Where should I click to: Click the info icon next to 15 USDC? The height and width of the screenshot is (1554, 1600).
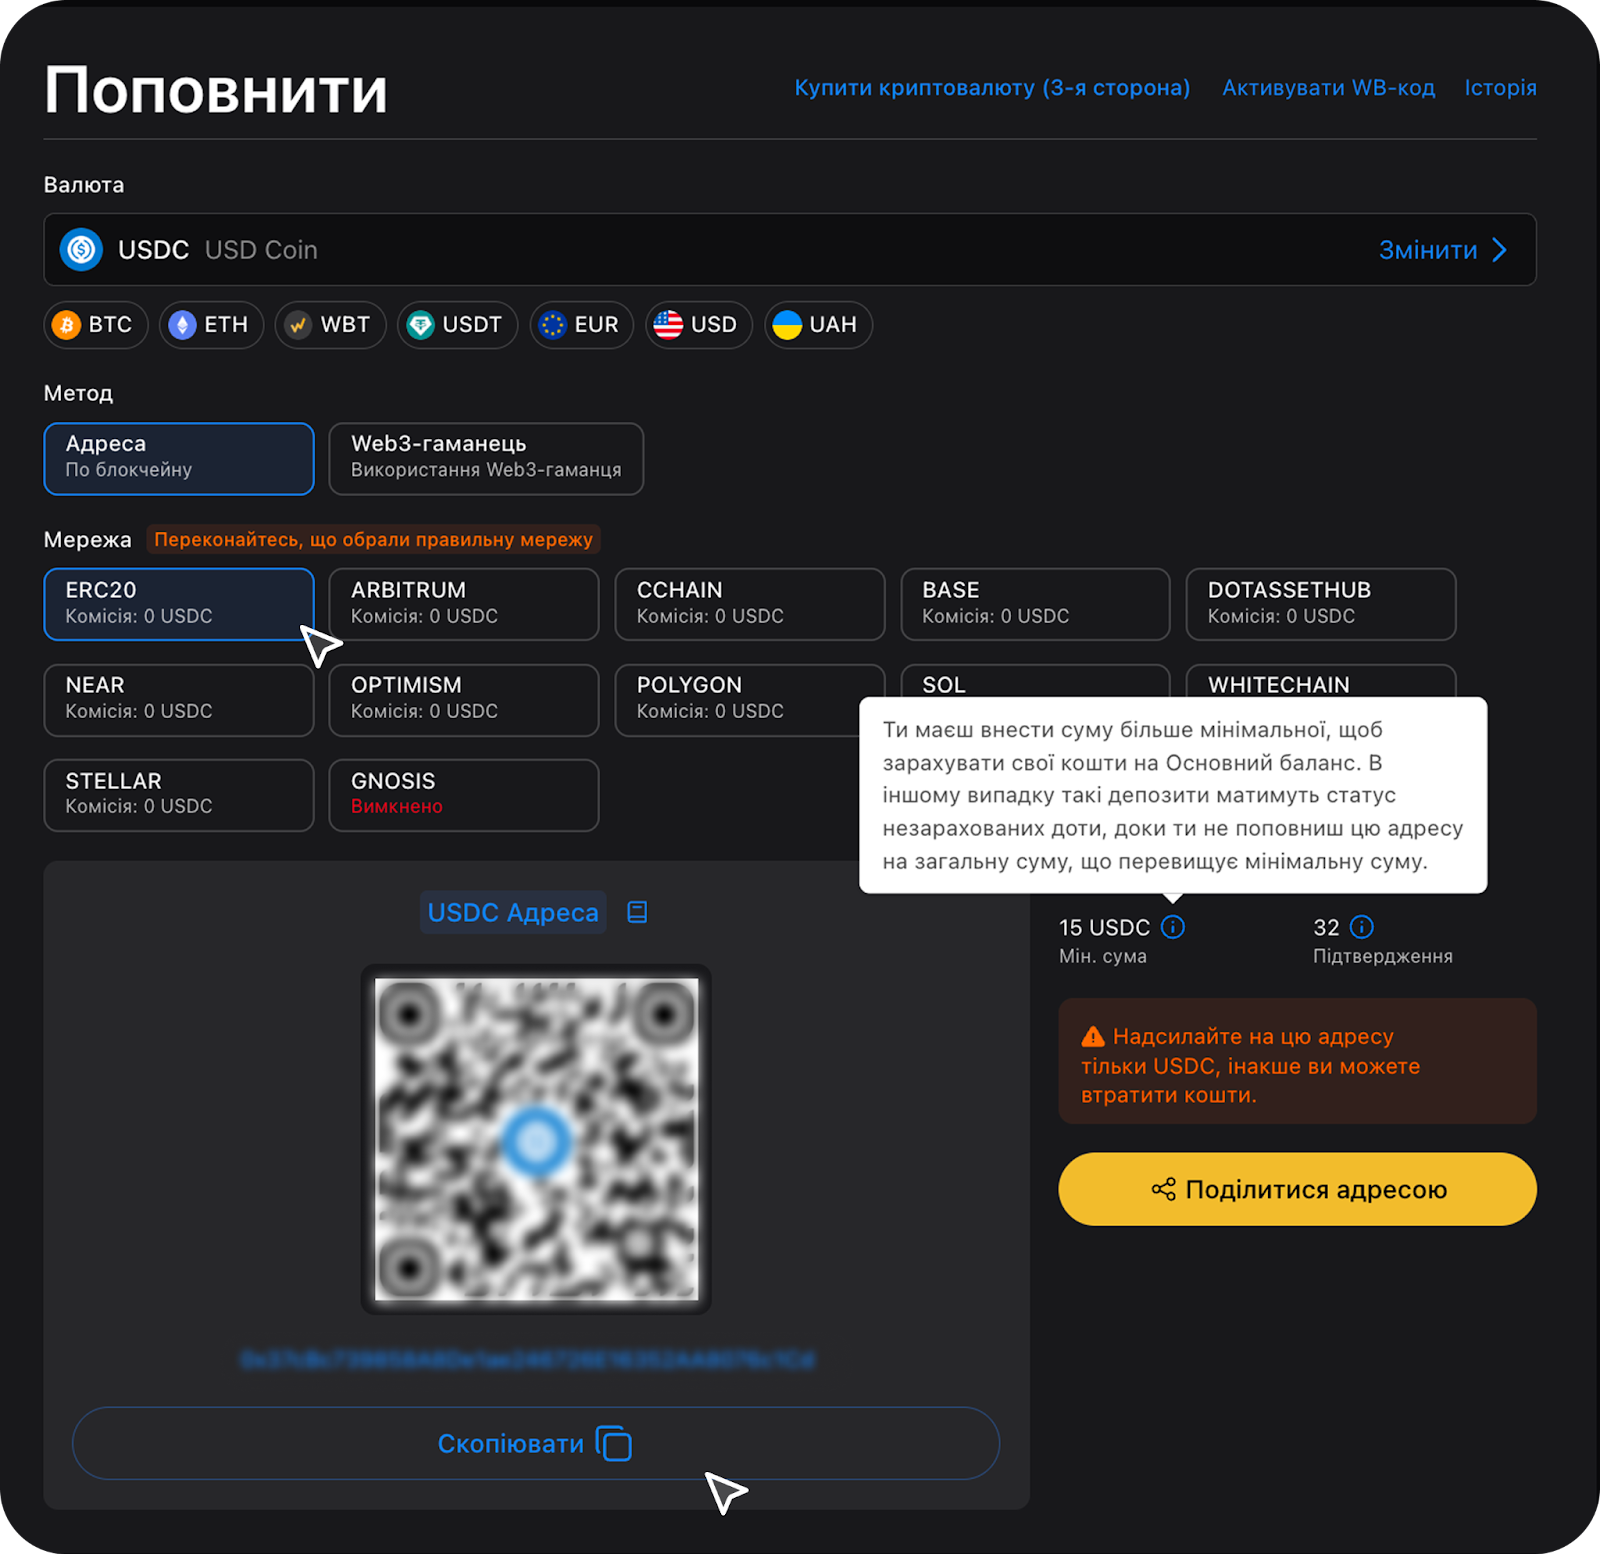1172,927
